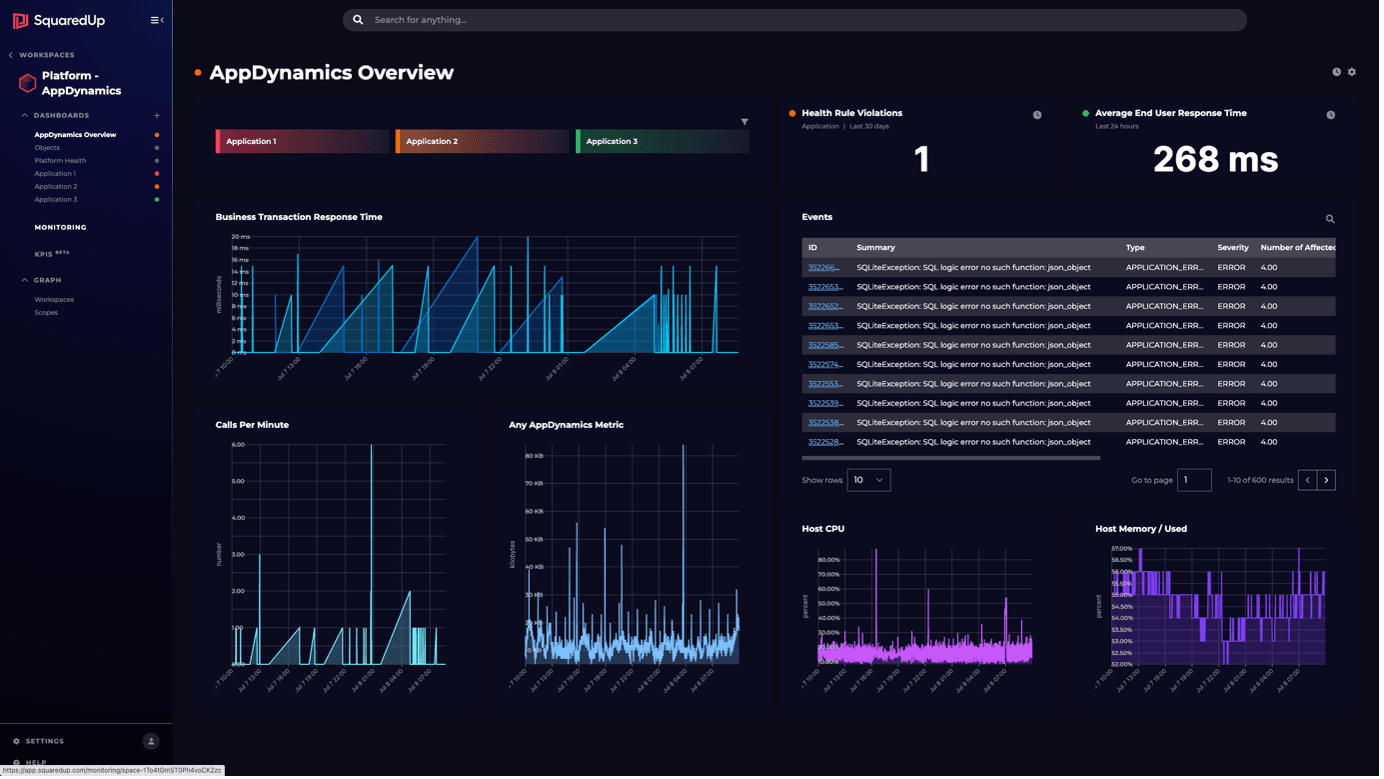Open the dashboard settings gear icon
This screenshot has height=779, width=1384.
click(1352, 71)
